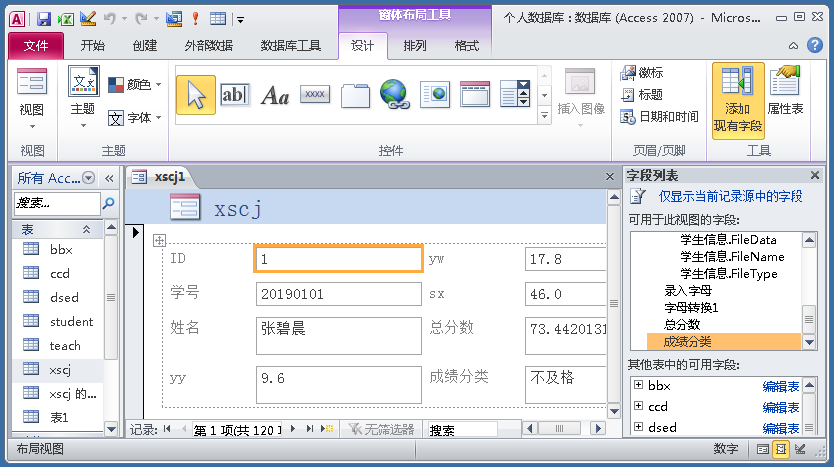Click 编辑表 link next to ccd
Screen dimensions: 834x467
[780, 407]
